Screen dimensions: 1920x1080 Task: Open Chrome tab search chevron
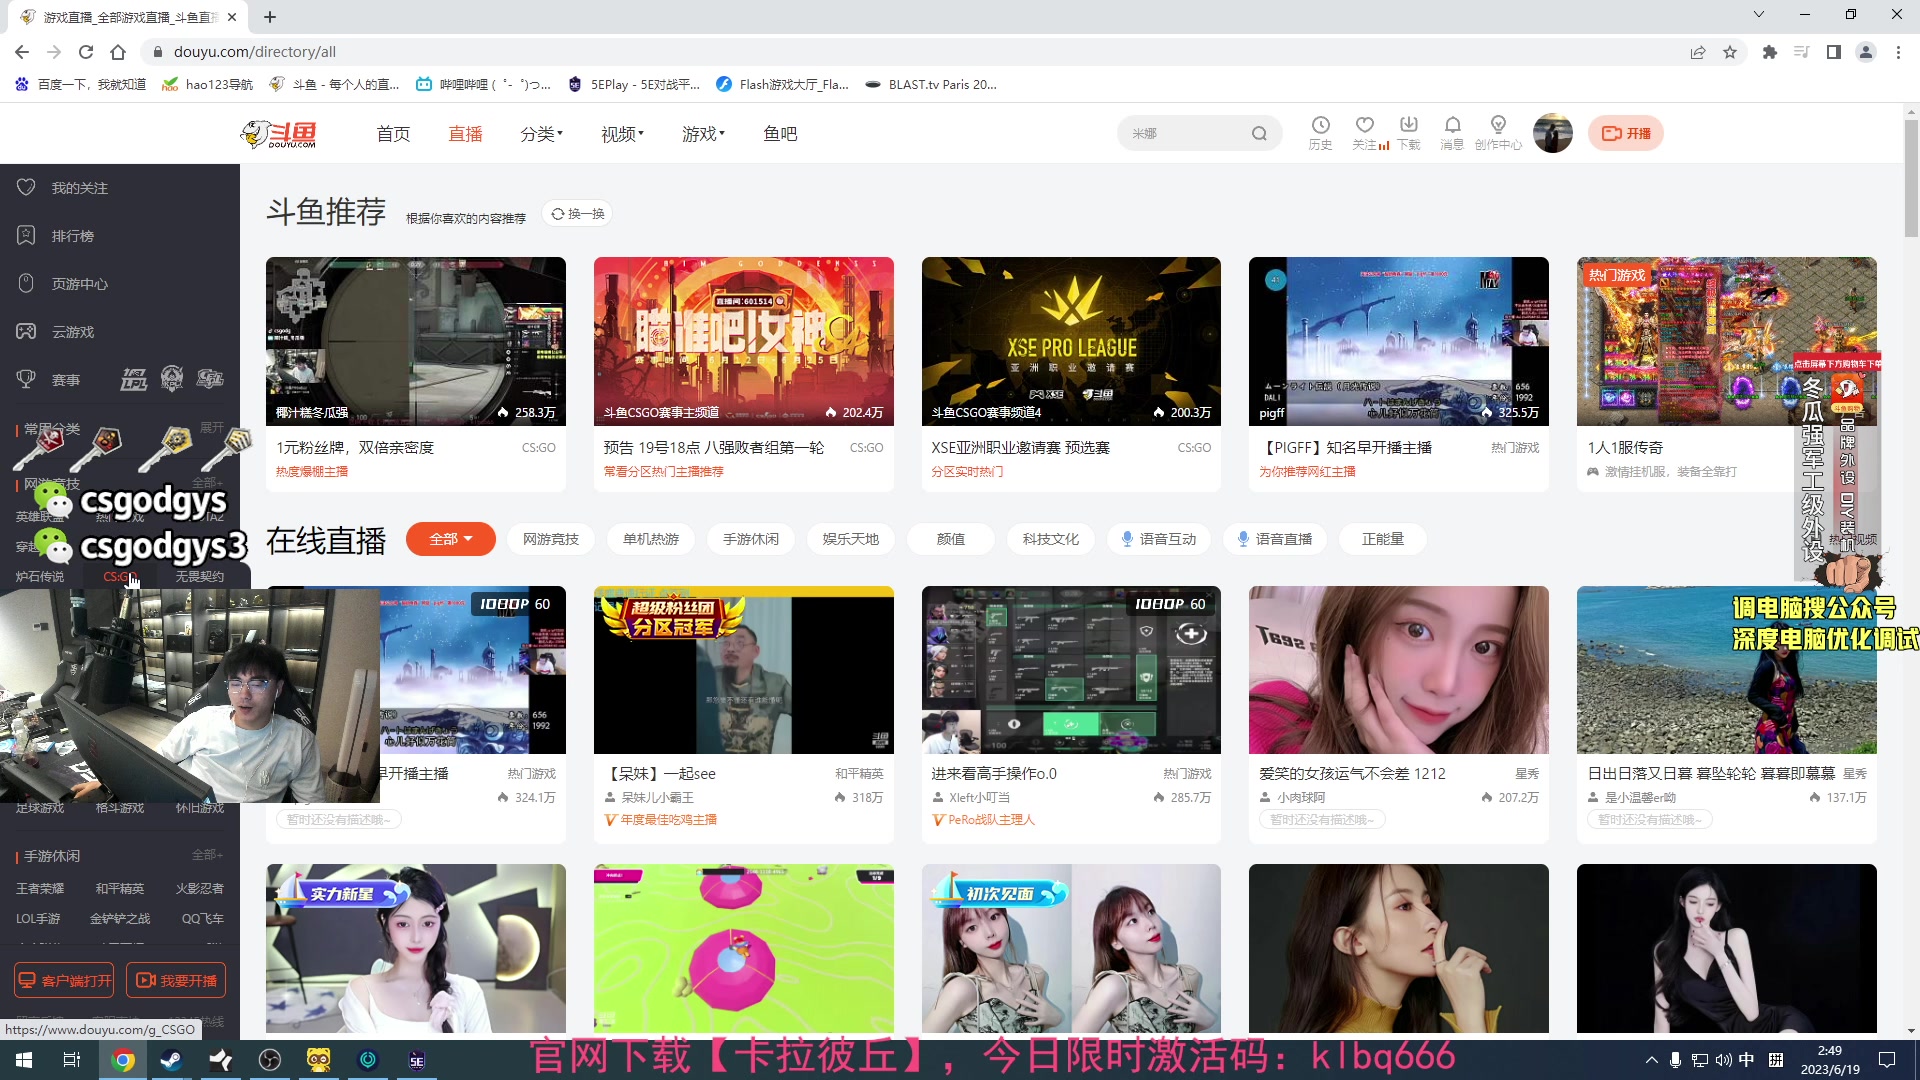coord(1759,15)
